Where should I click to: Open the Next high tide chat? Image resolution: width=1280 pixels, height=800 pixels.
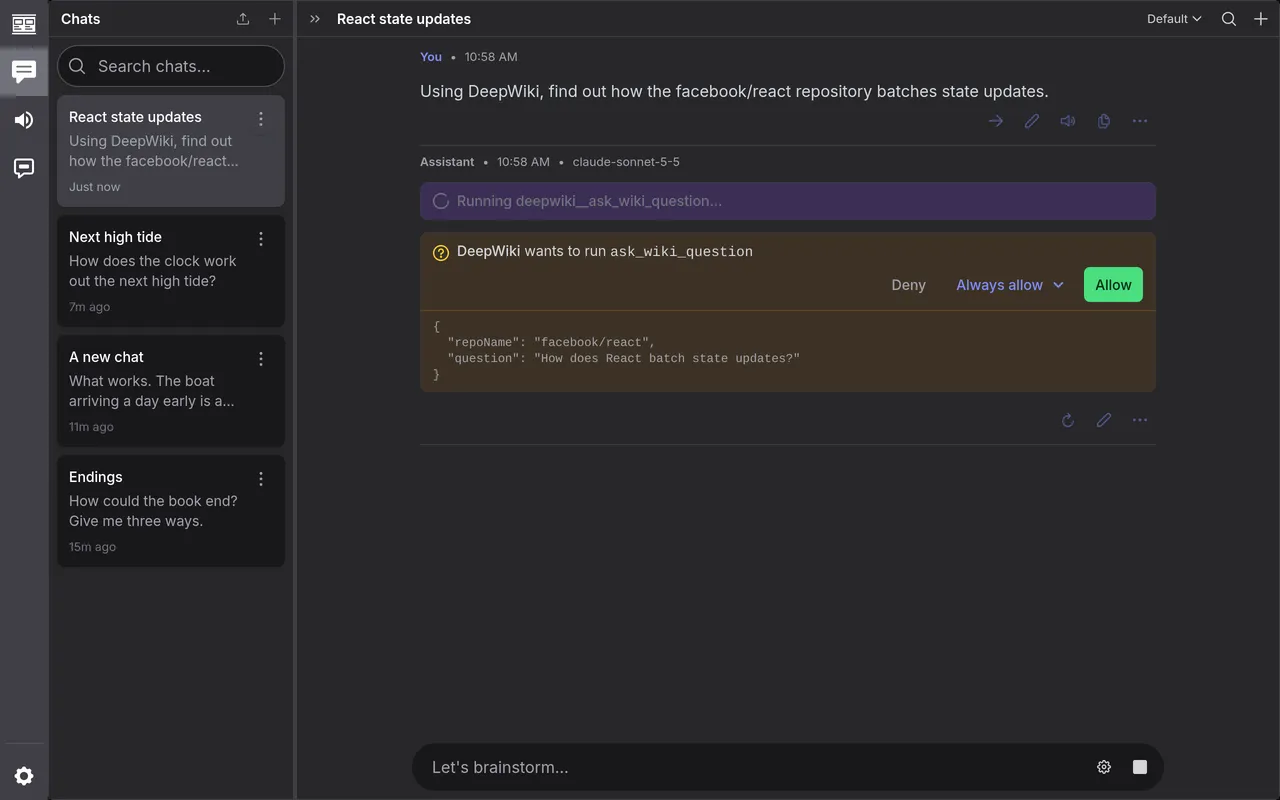tap(171, 271)
